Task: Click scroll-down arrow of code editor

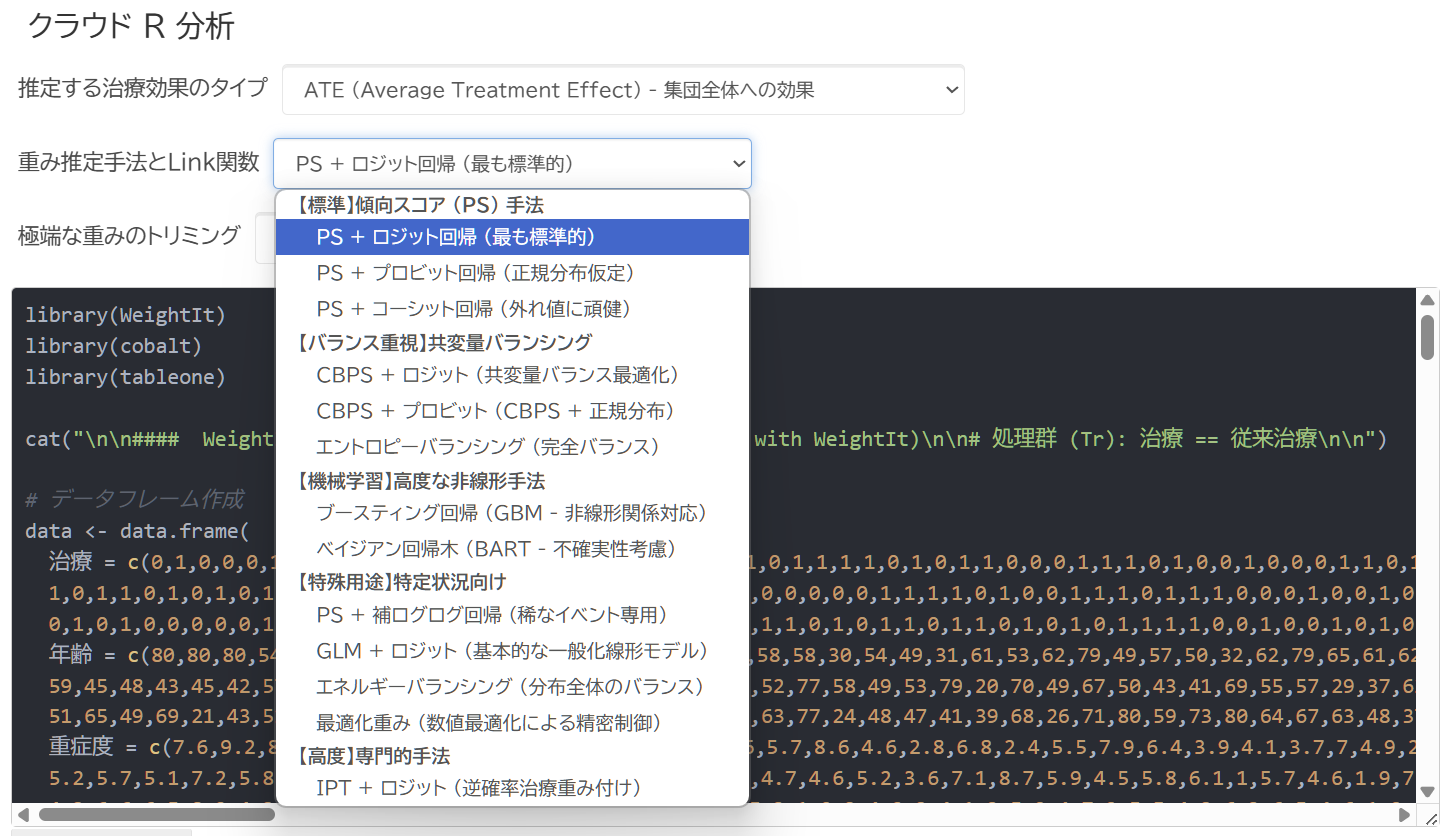Action: [1427, 792]
